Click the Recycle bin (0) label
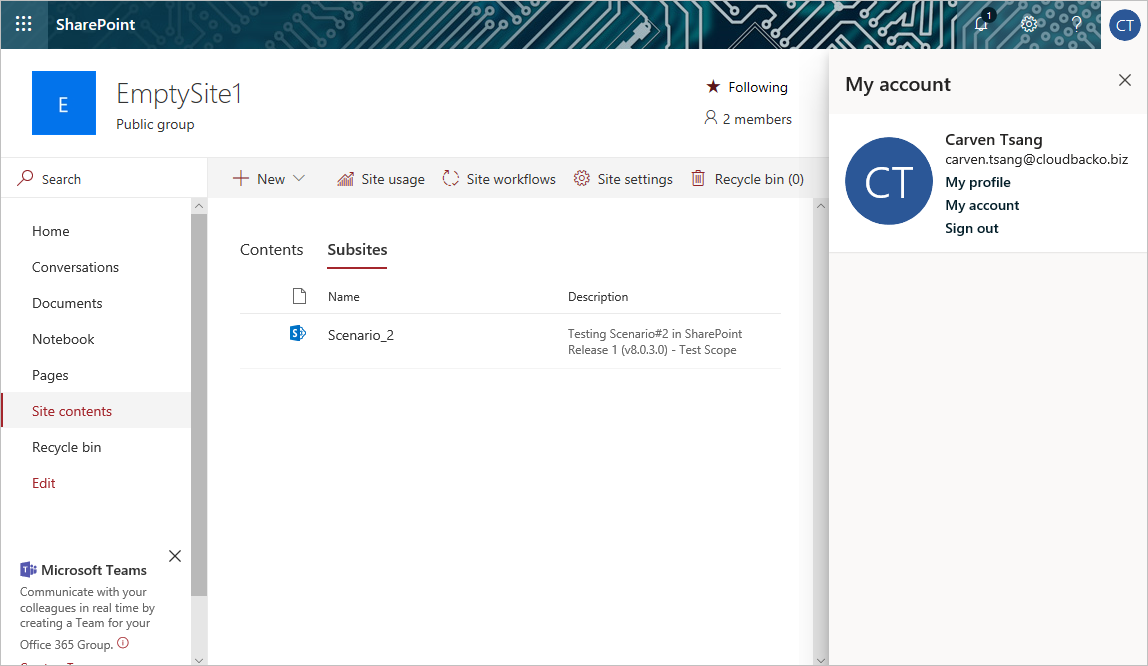The image size is (1148, 666). click(x=759, y=179)
